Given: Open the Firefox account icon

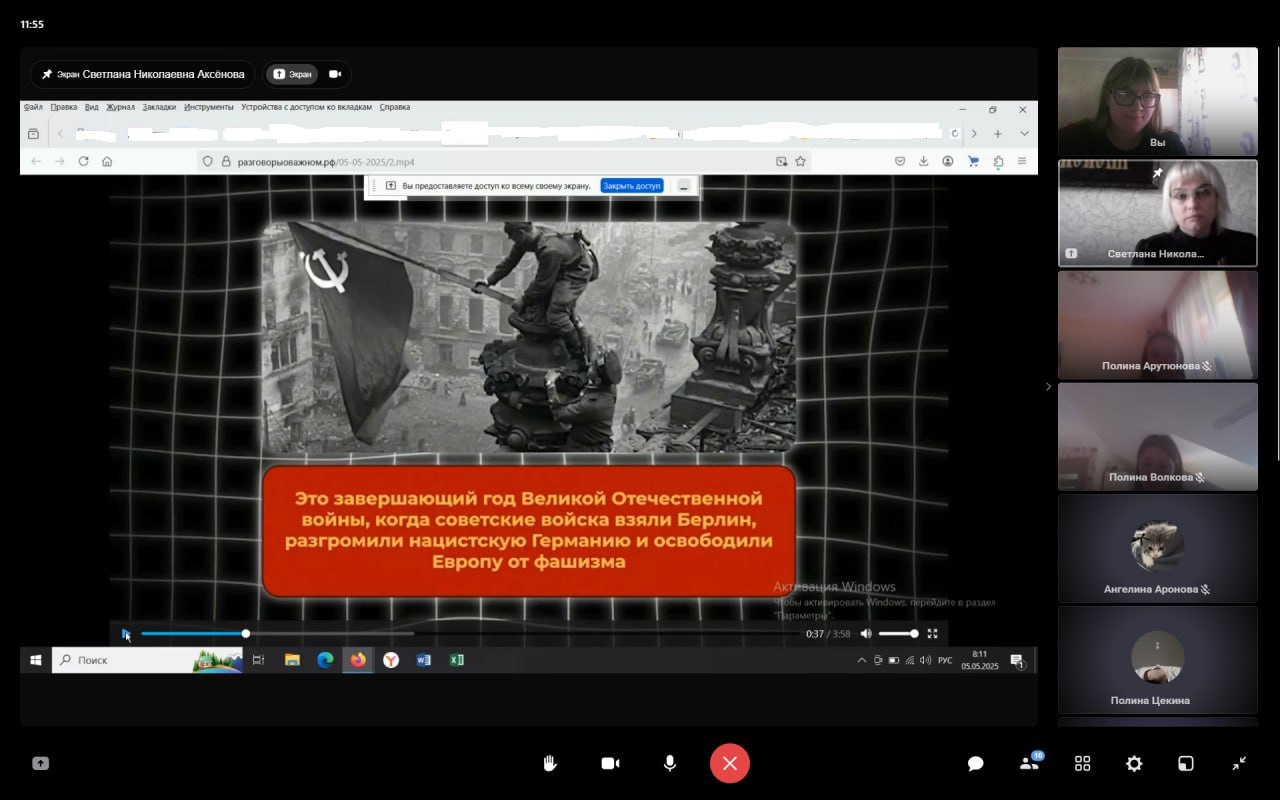Looking at the screenshot, I should [948, 161].
